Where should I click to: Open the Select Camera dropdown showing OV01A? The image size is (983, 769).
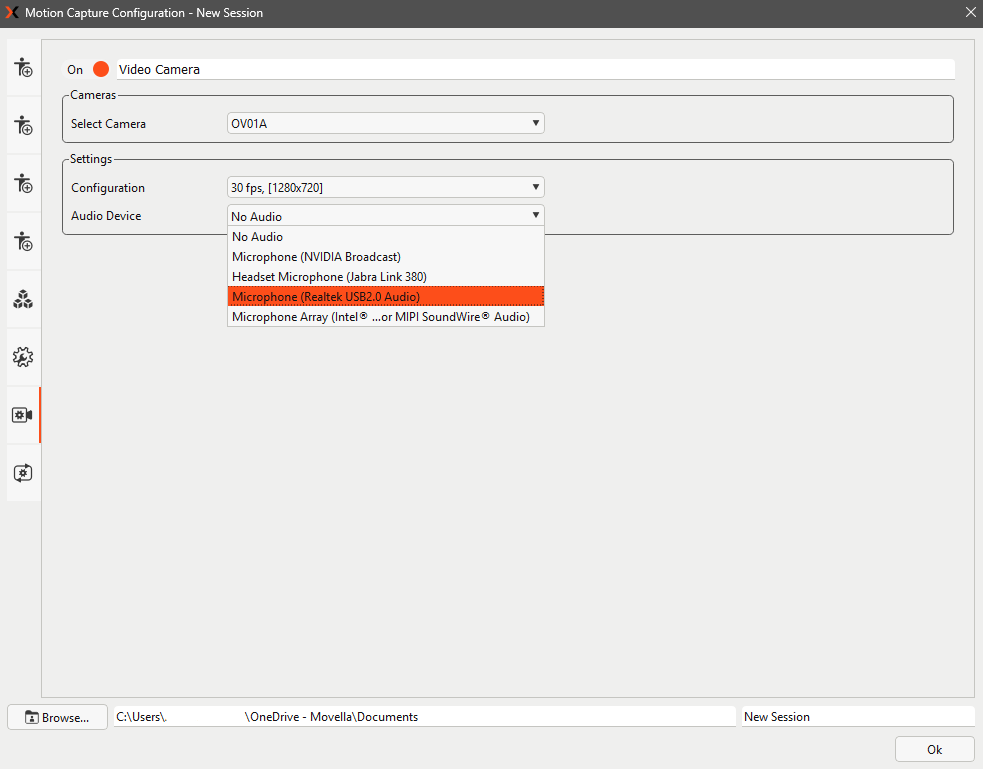[x=386, y=123]
